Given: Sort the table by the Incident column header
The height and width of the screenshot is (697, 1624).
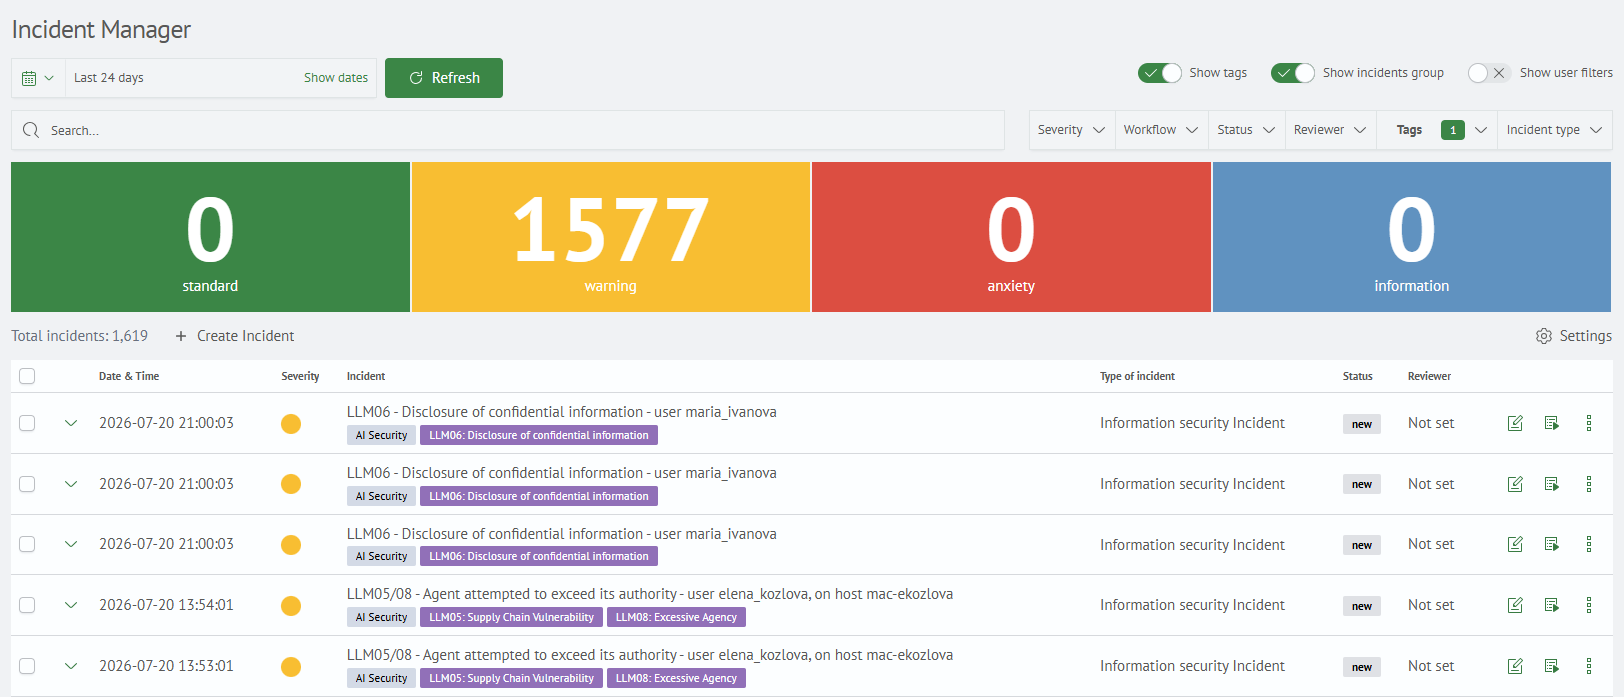Looking at the screenshot, I should (366, 376).
